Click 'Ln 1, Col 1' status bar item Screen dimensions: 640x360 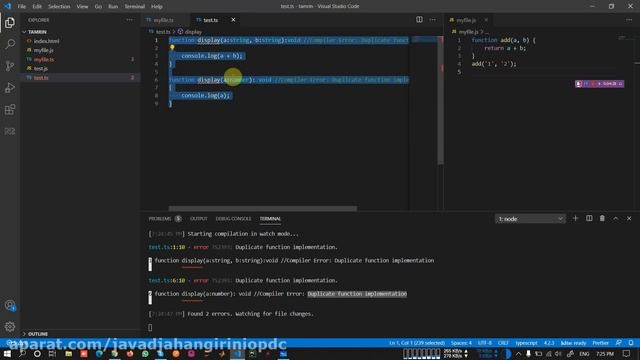tap(417, 343)
